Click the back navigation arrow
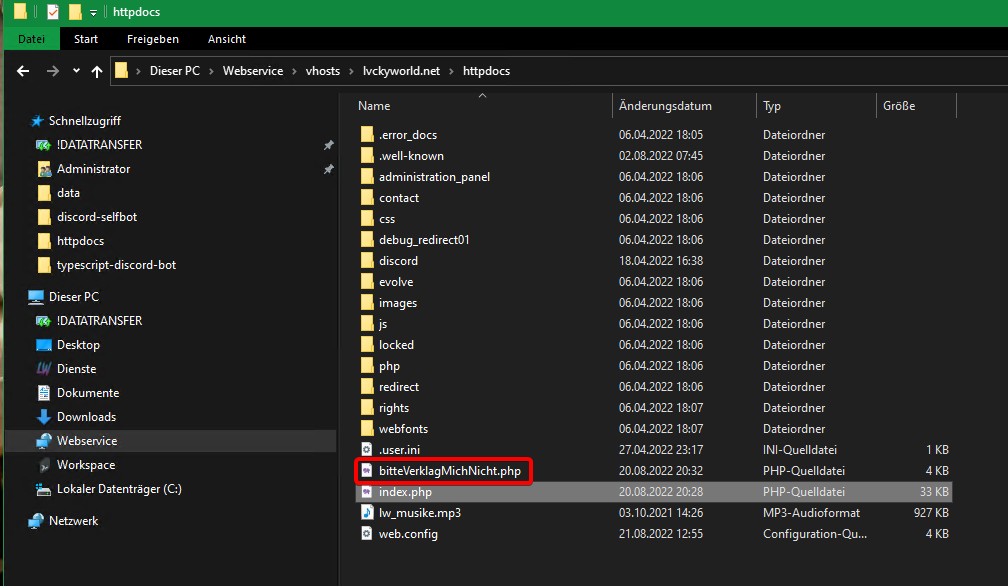Image resolution: width=1008 pixels, height=586 pixels. (x=24, y=71)
